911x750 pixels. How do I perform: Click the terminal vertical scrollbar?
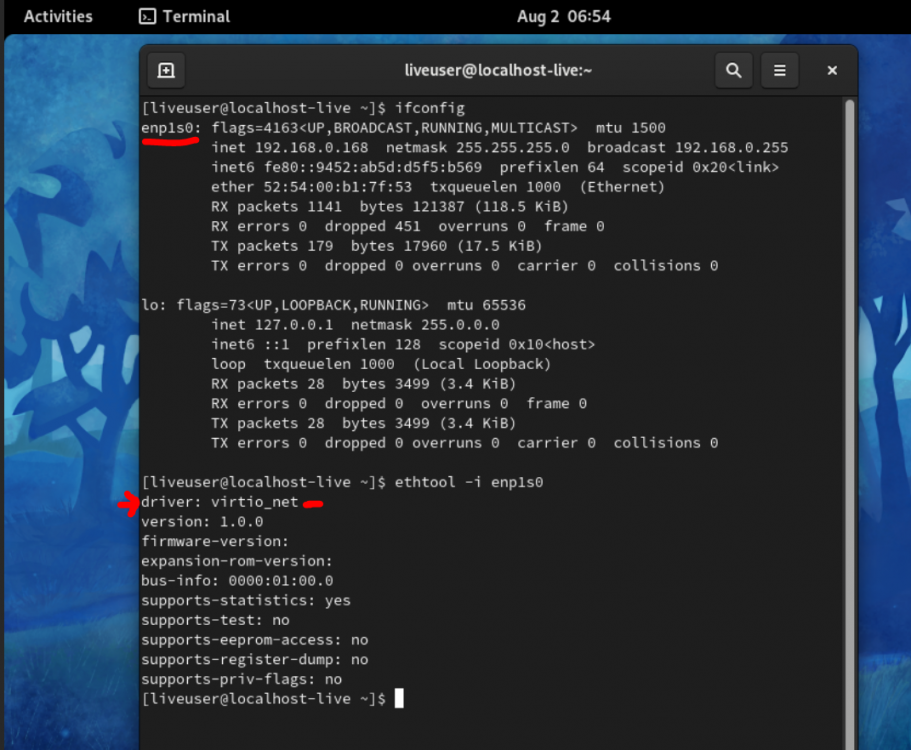849,423
